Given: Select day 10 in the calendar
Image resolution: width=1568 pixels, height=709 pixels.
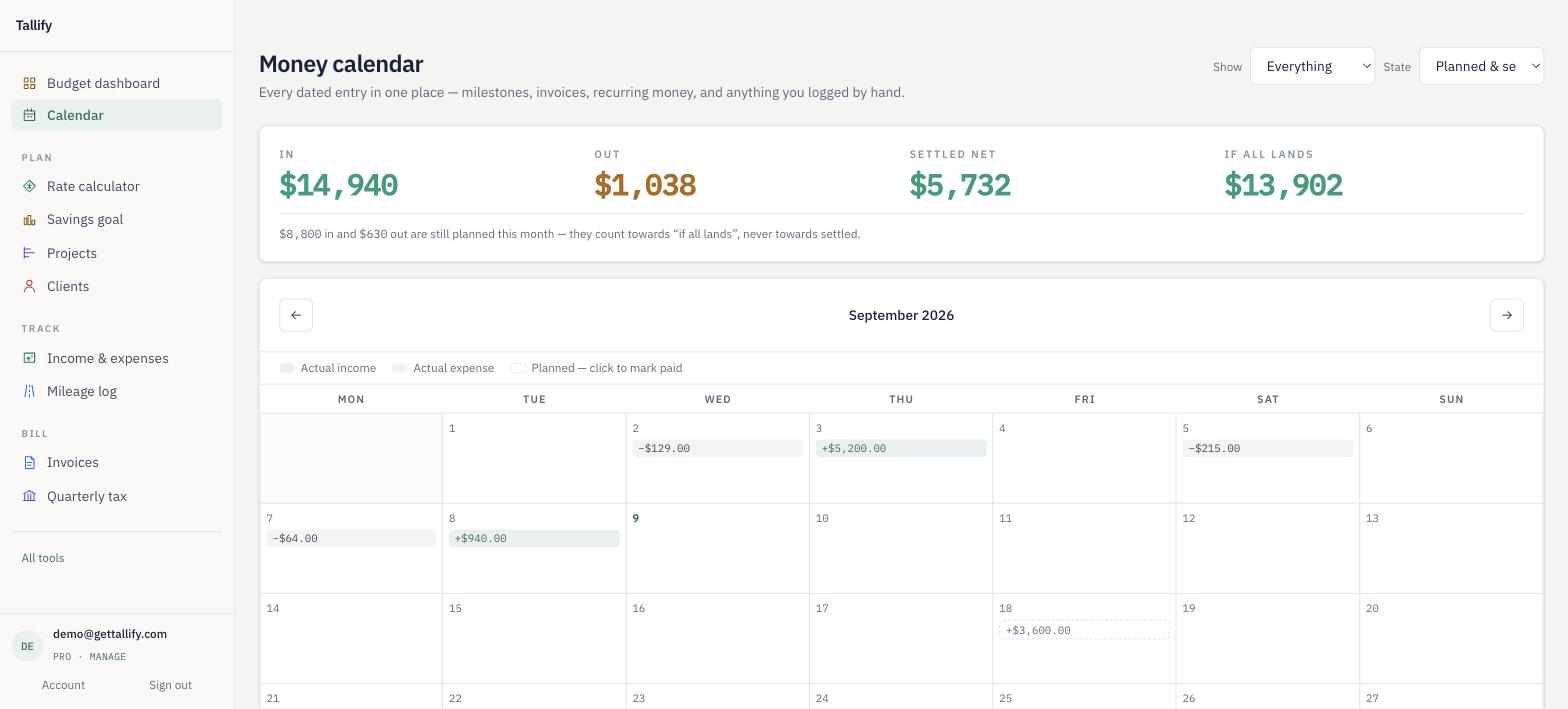Looking at the screenshot, I should pos(901,548).
